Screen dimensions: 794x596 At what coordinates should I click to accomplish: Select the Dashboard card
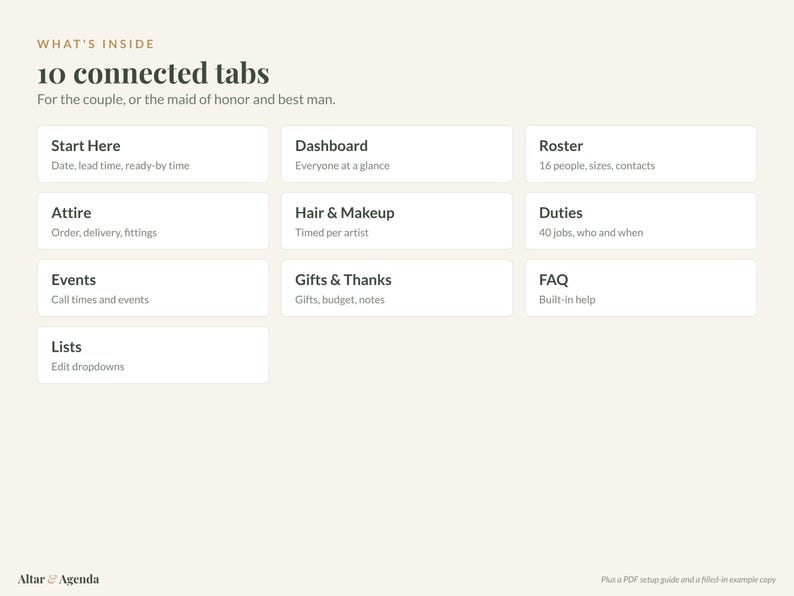click(x=396, y=154)
